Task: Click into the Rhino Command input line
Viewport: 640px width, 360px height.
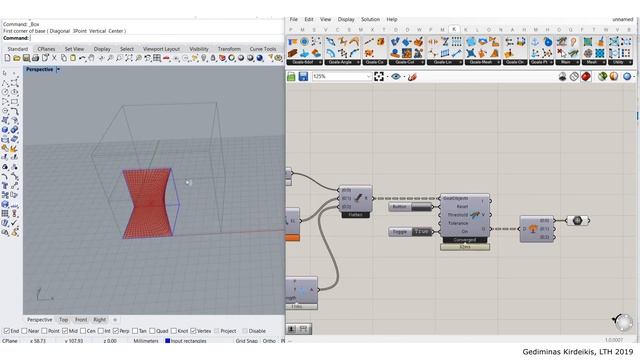Action: point(157,38)
